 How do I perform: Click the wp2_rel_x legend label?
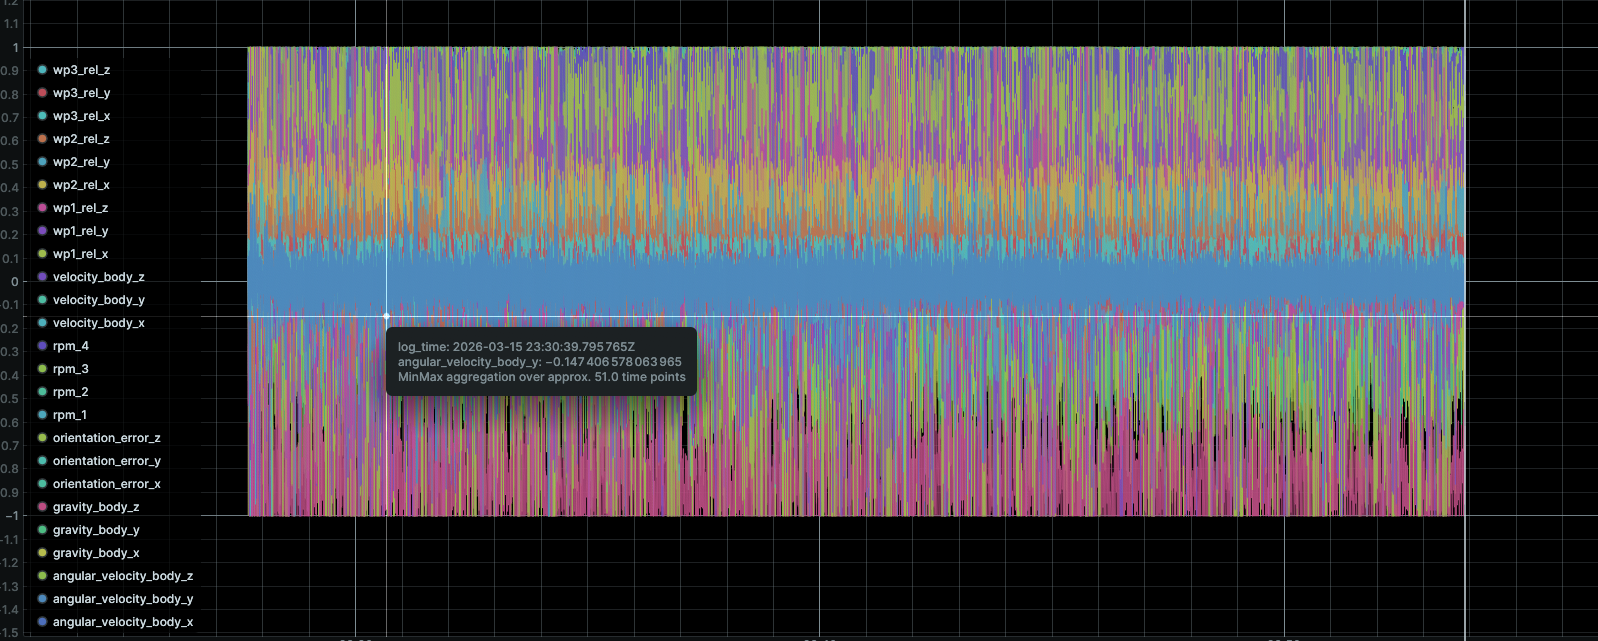[x=81, y=185]
